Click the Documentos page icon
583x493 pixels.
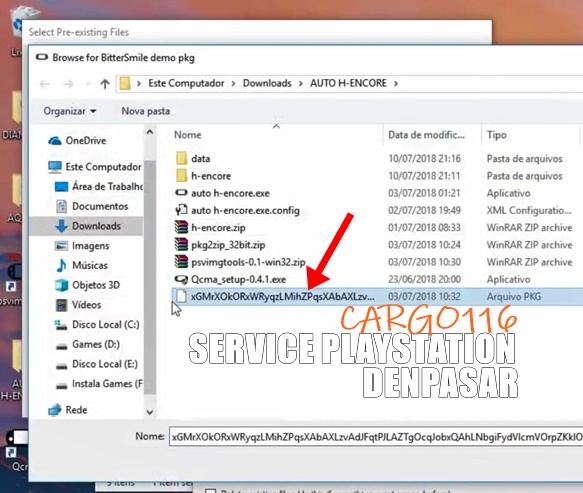coord(61,206)
